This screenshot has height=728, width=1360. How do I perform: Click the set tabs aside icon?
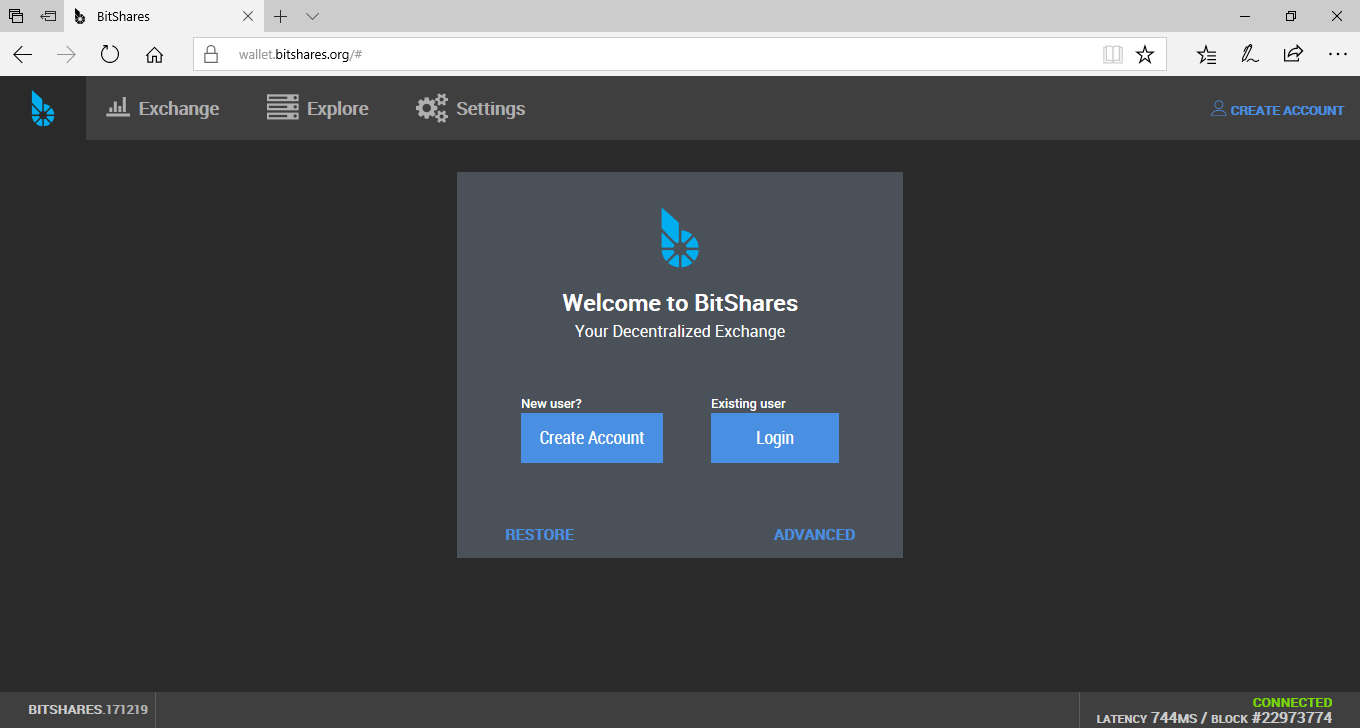(x=48, y=16)
